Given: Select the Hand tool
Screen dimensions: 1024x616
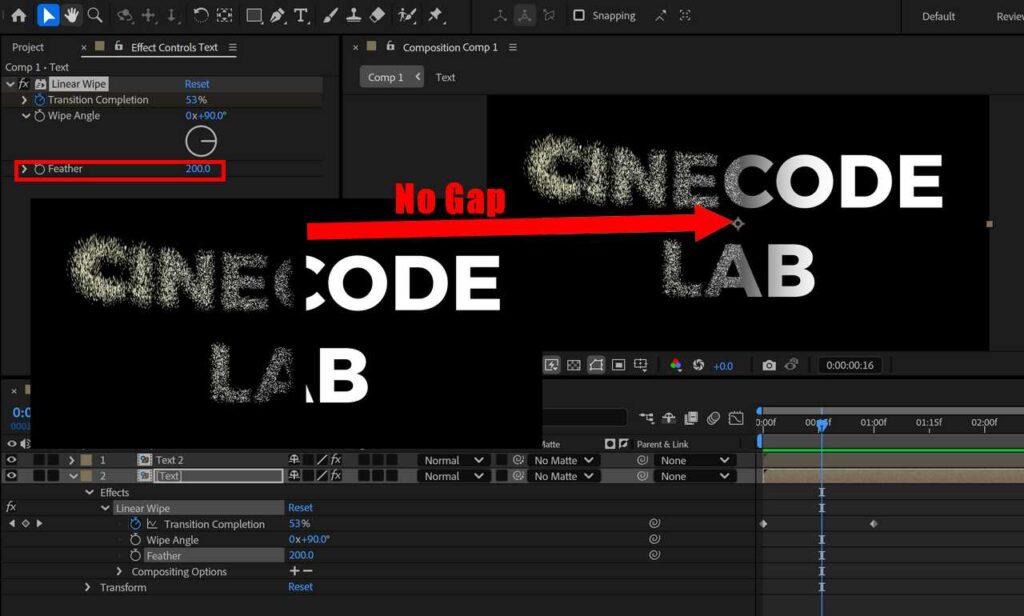Looking at the screenshot, I should 72,15.
